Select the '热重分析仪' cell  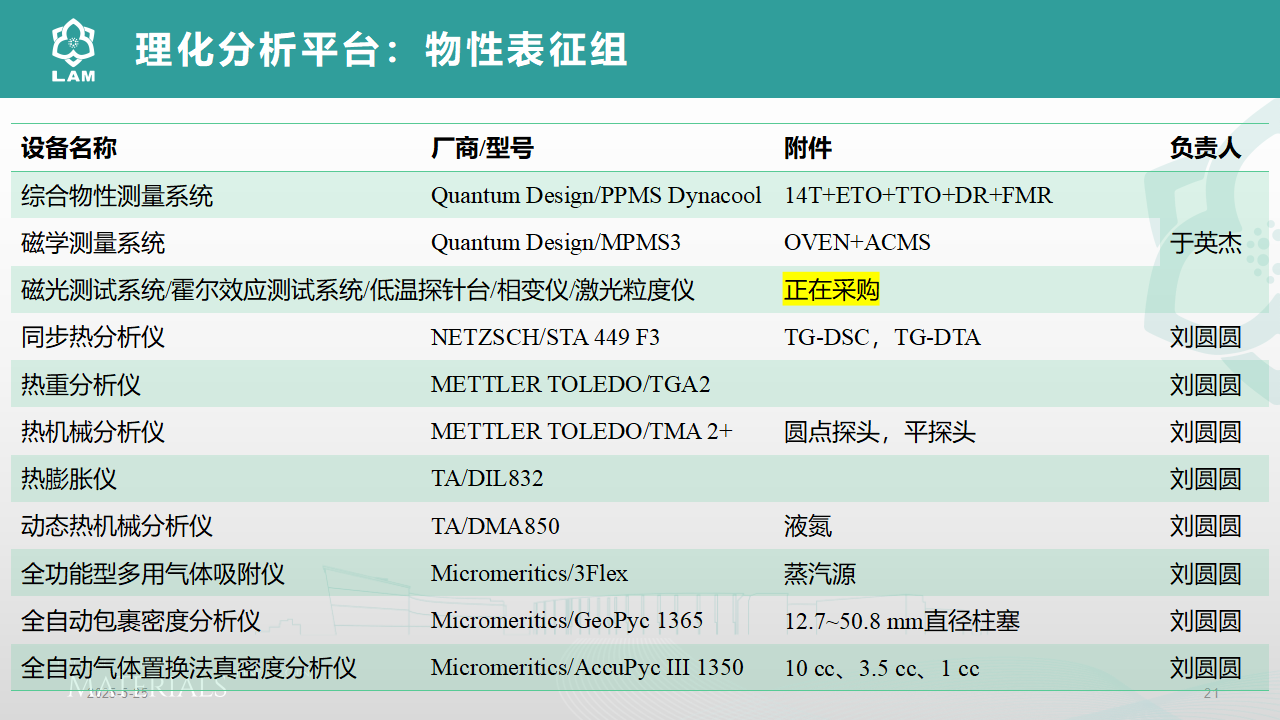[81, 384]
